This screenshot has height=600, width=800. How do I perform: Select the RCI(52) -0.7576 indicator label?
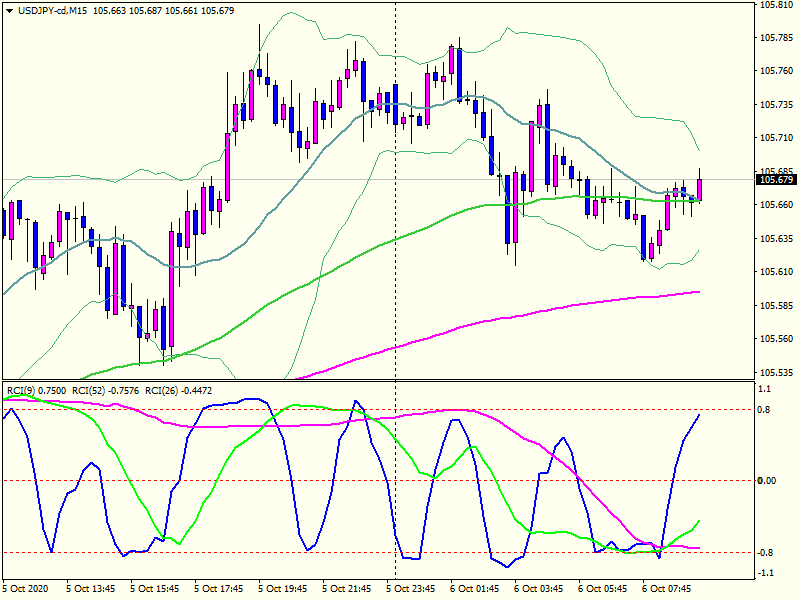(106, 391)
